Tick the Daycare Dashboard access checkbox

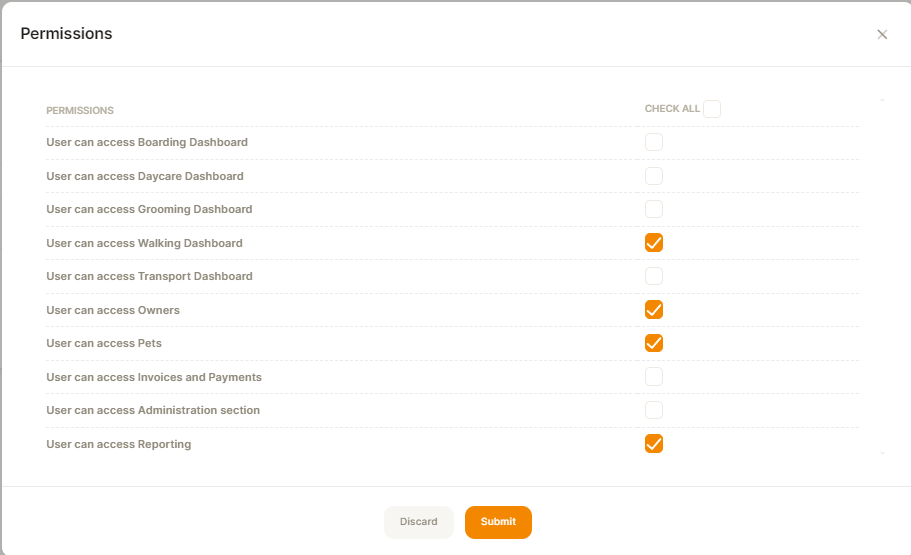click(x=654, y=176)
